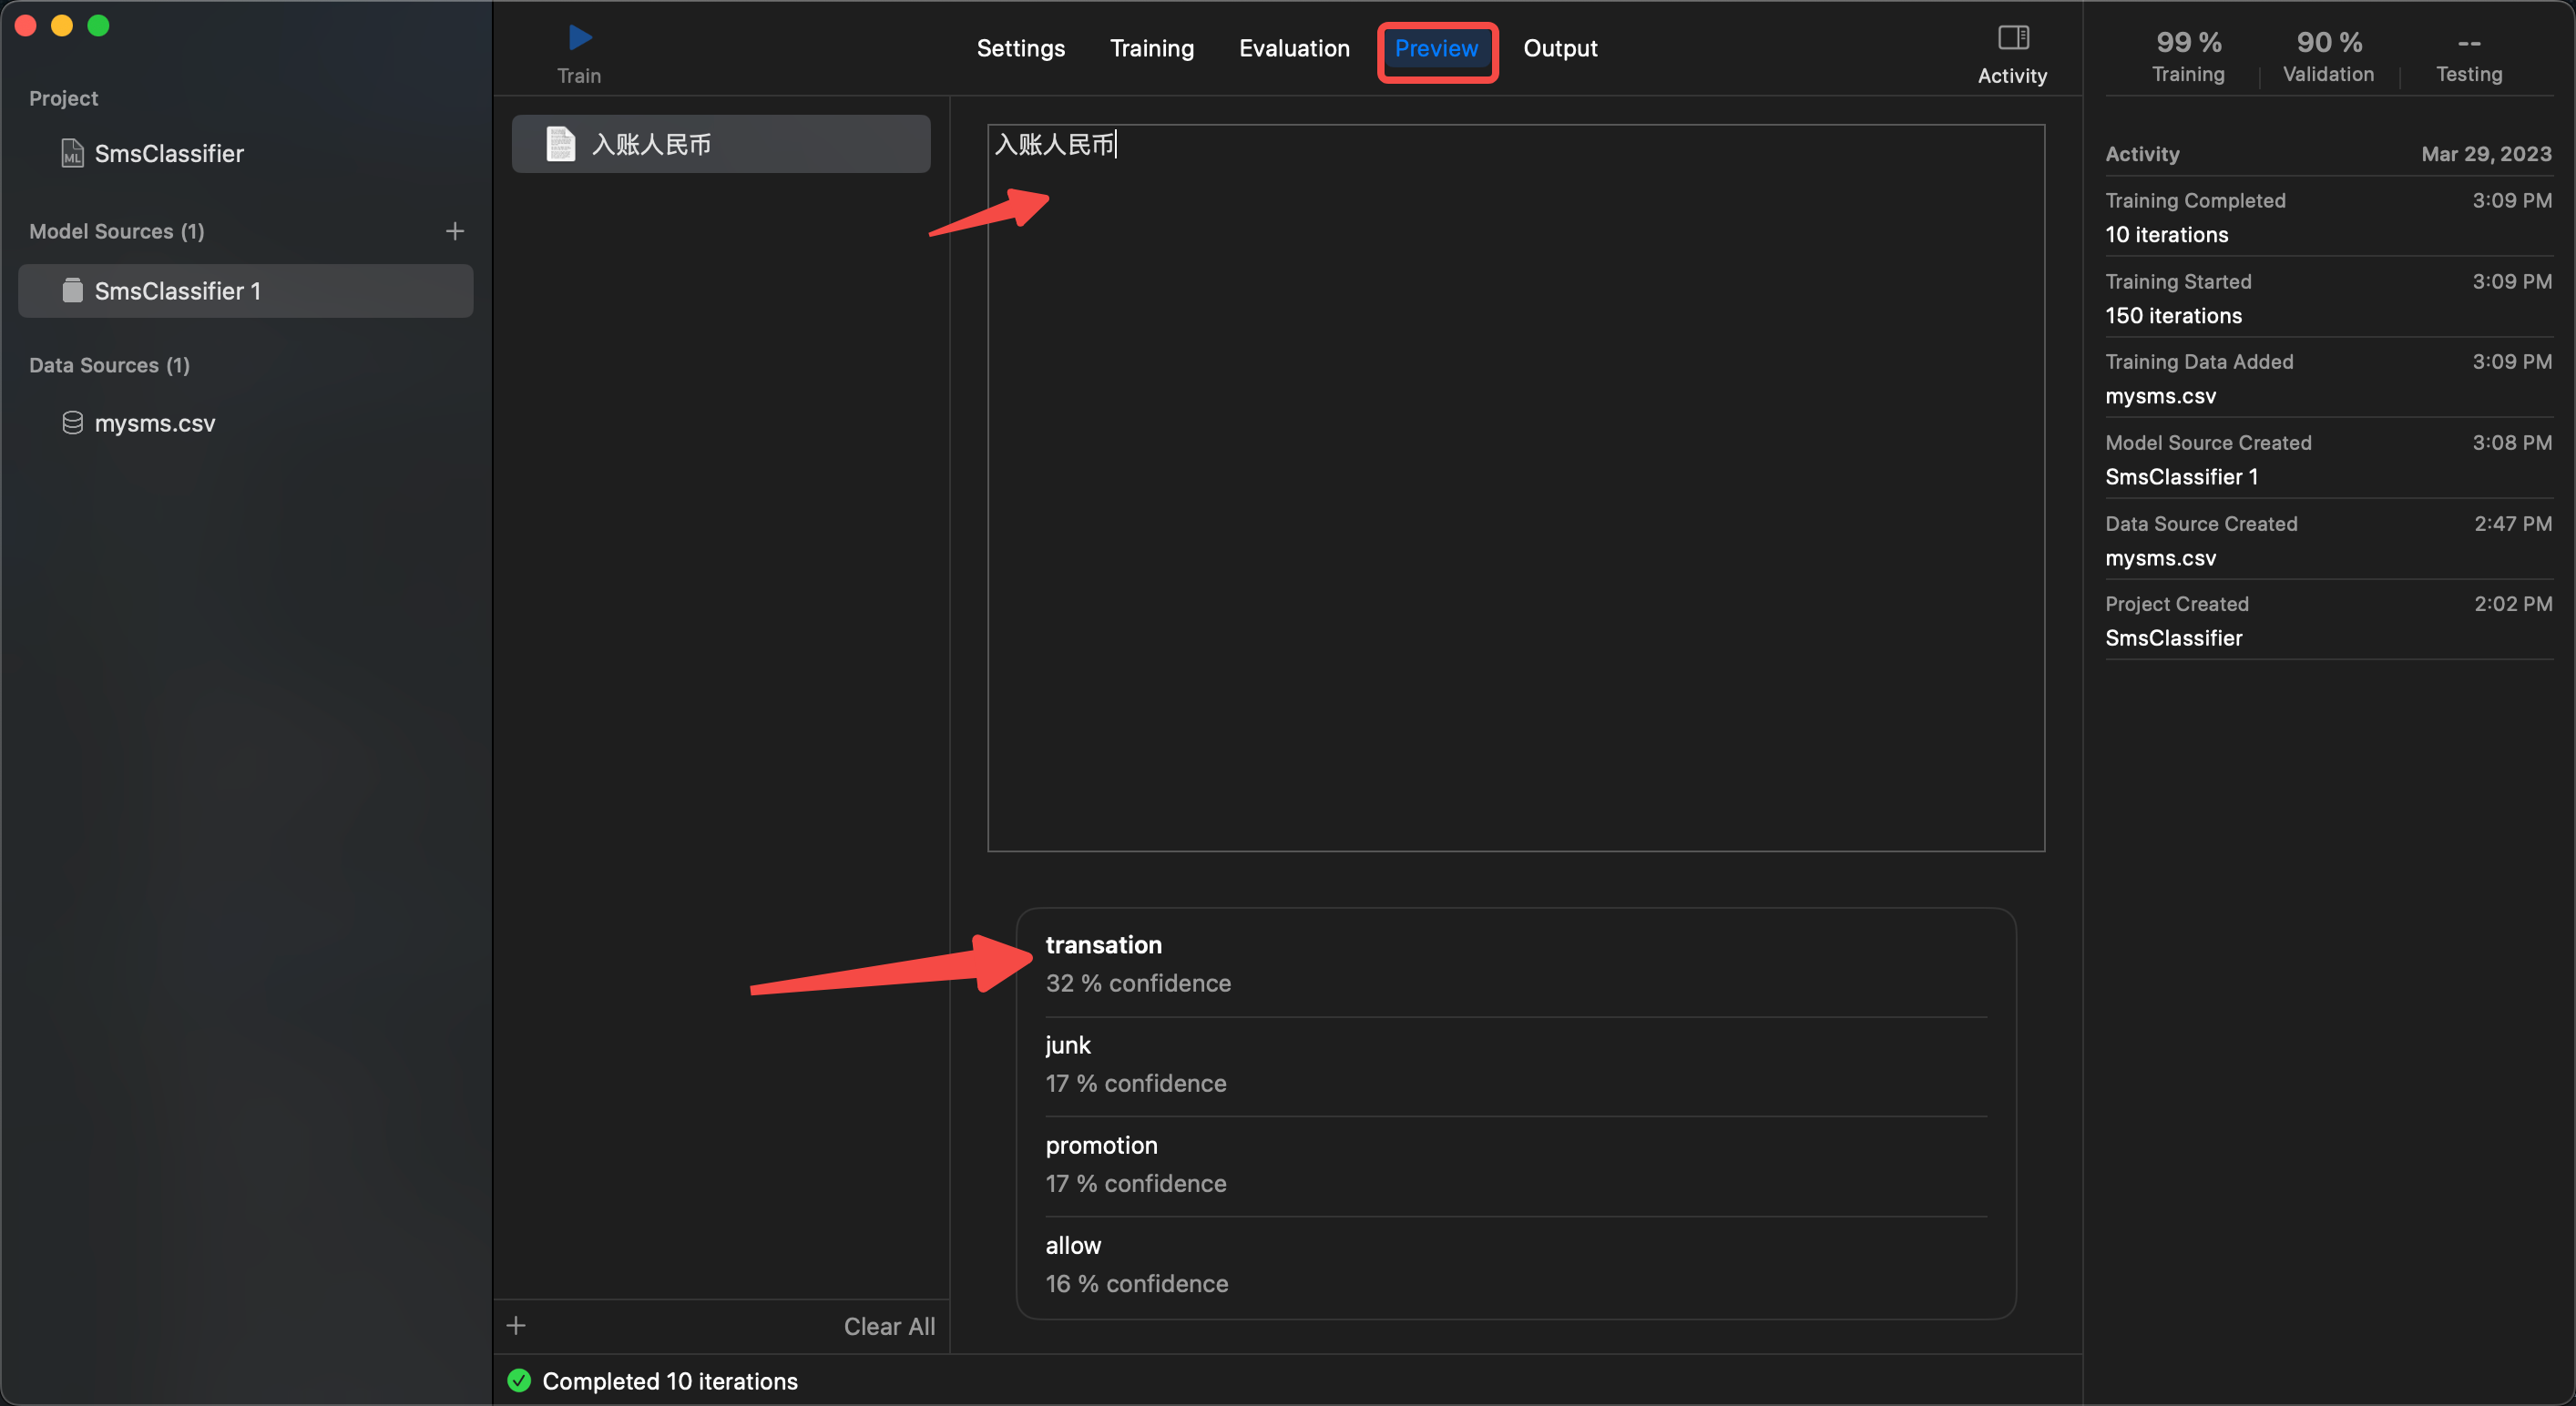Click the SmsClassifier project file icon
The image size is (2576, 1406).
click(72, 153)
